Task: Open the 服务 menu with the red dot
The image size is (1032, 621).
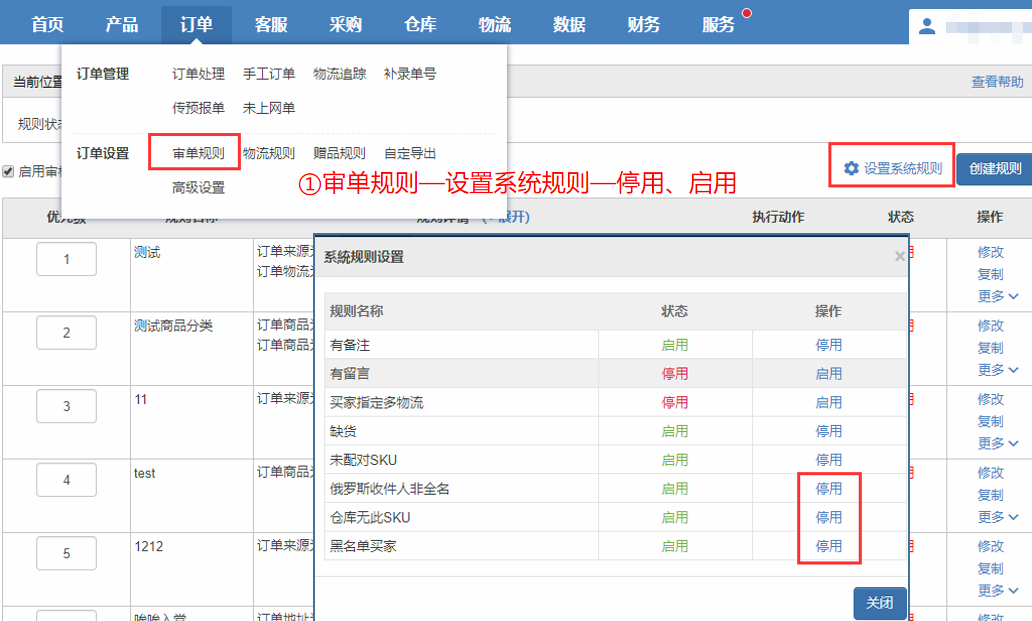Action: pos(718,25)
